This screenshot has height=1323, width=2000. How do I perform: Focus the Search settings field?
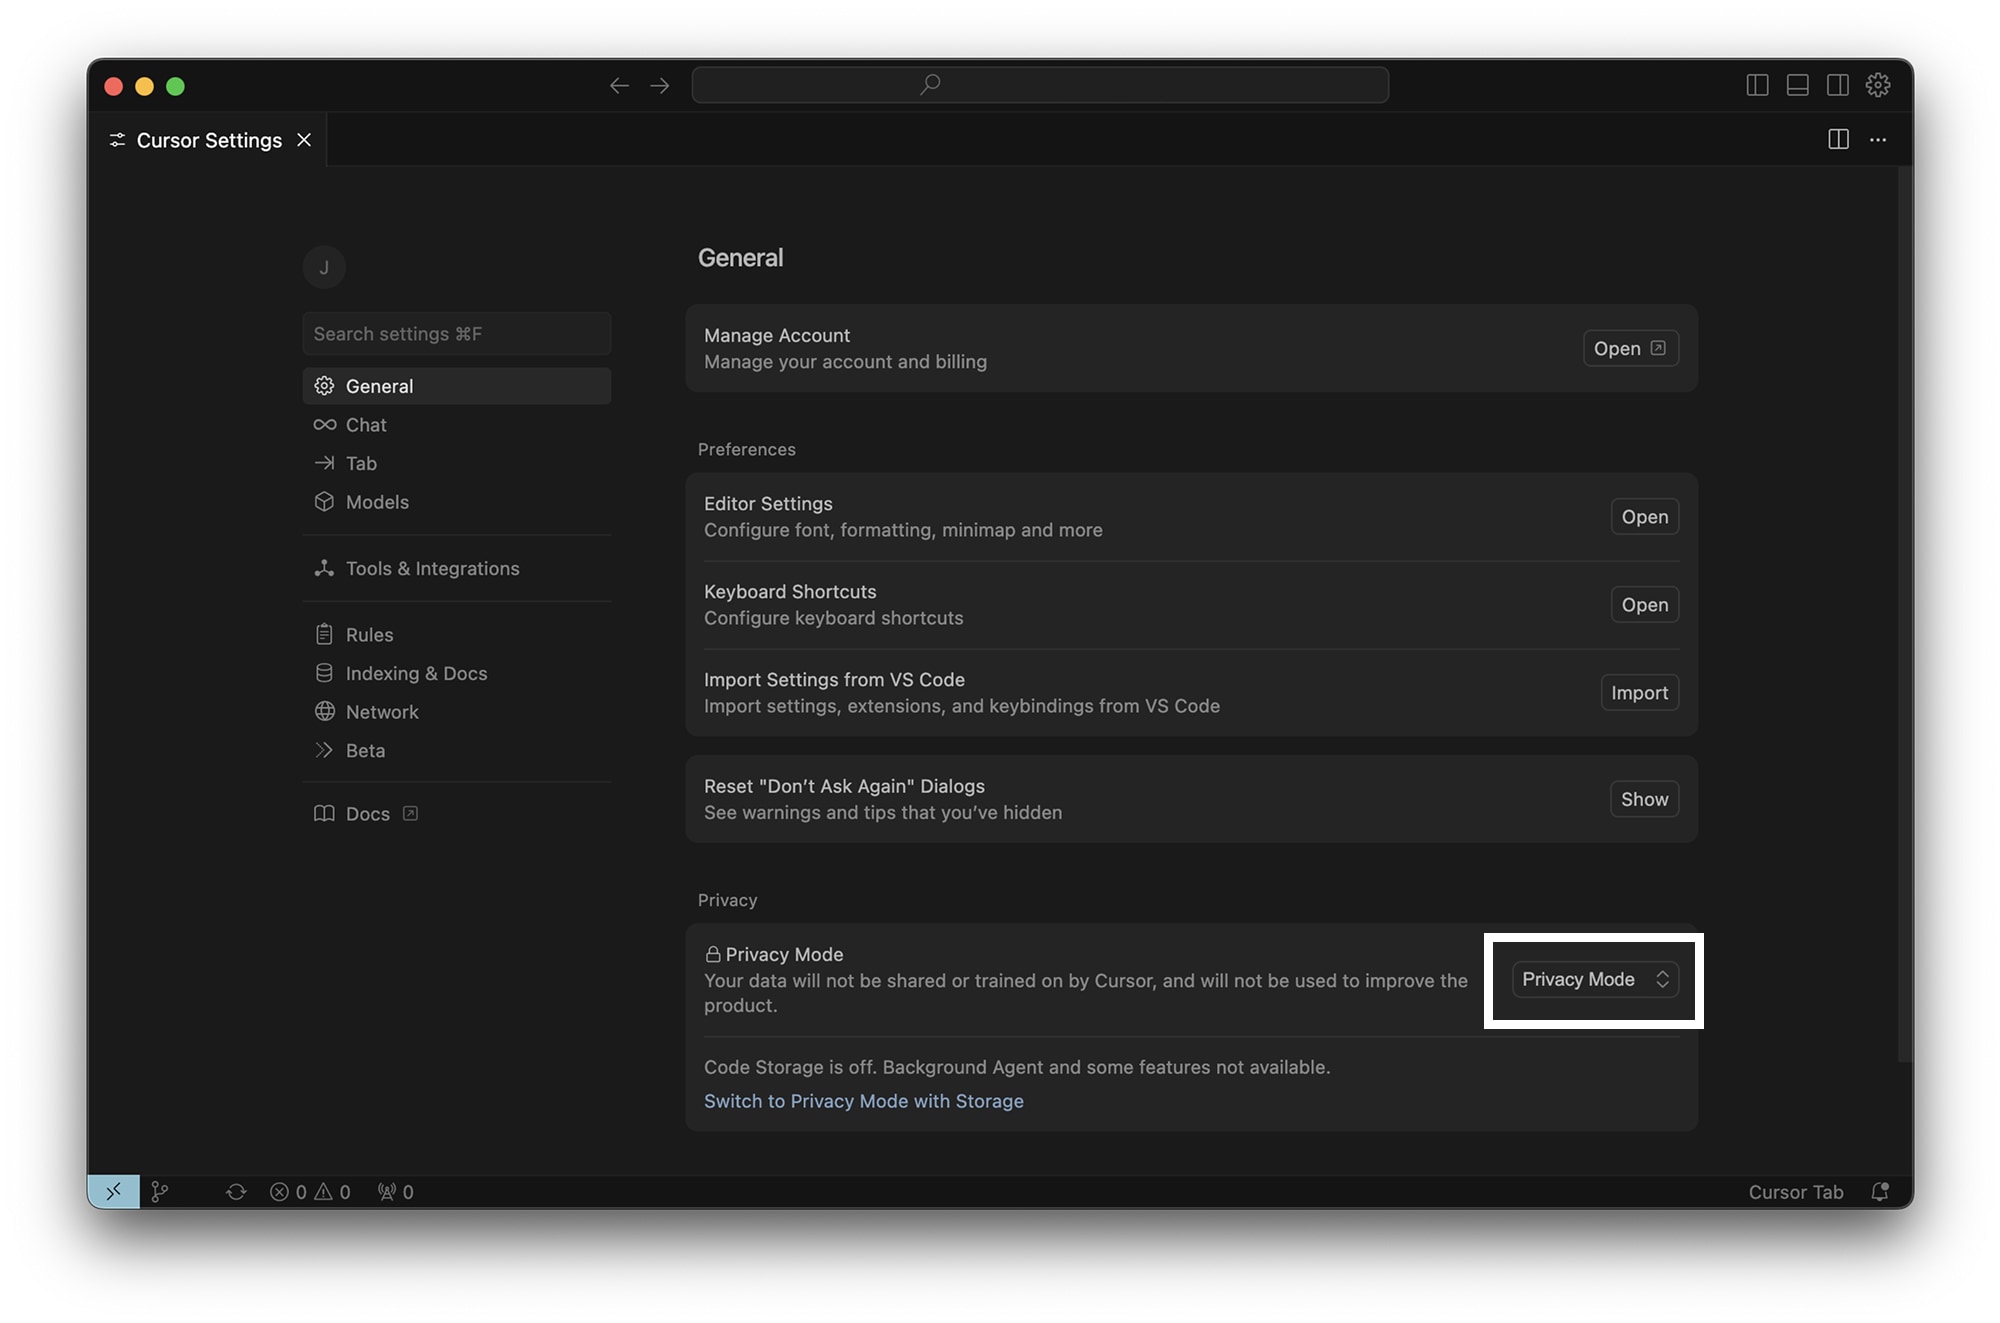click(457, 333)
